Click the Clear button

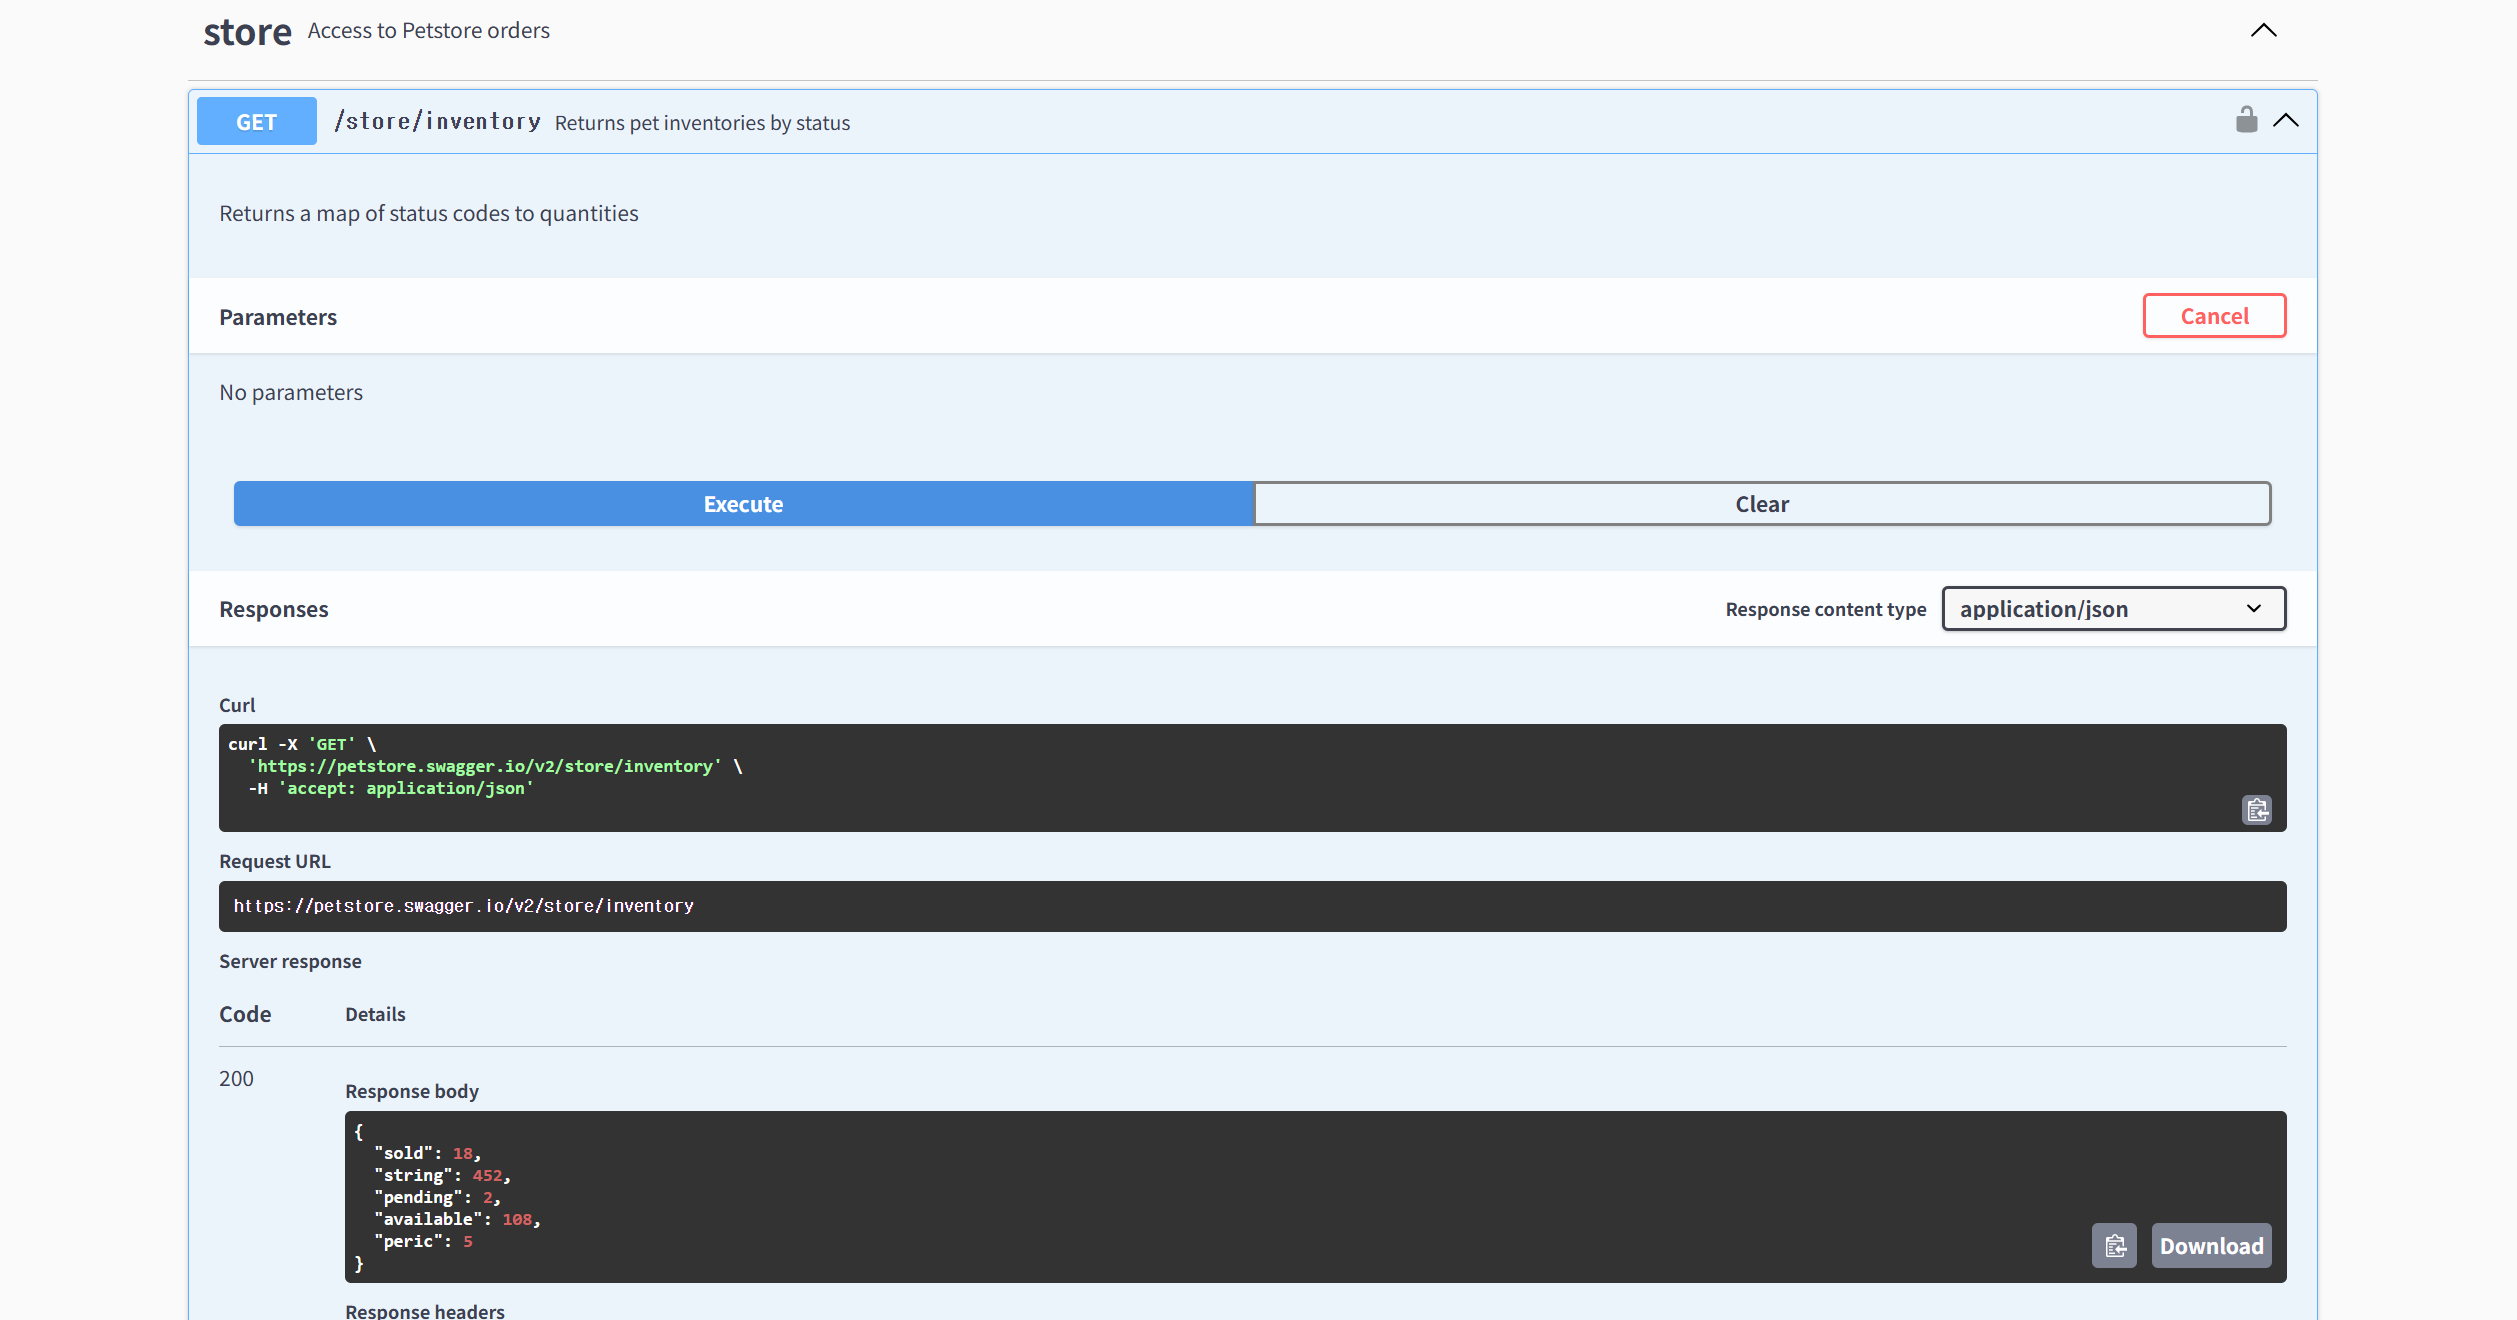tap(1761, 504)
